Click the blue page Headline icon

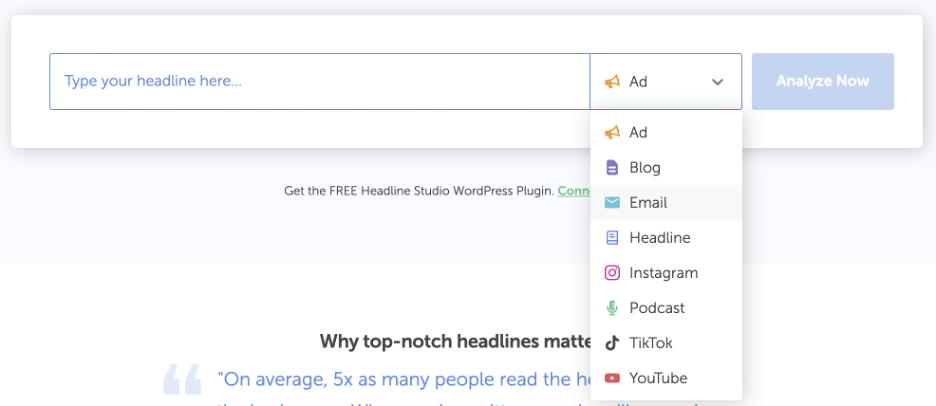tap(612, 238)
